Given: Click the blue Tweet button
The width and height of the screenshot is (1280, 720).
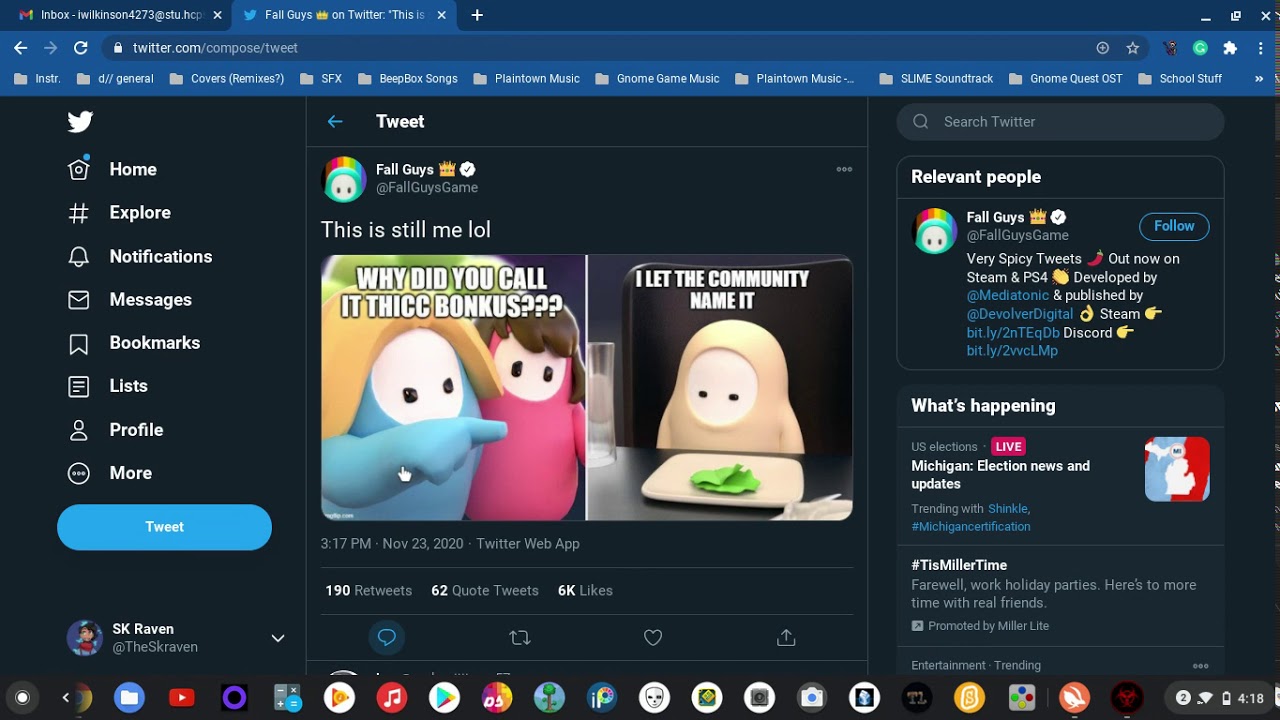Looking at the screenshot, I should [164, 527].
